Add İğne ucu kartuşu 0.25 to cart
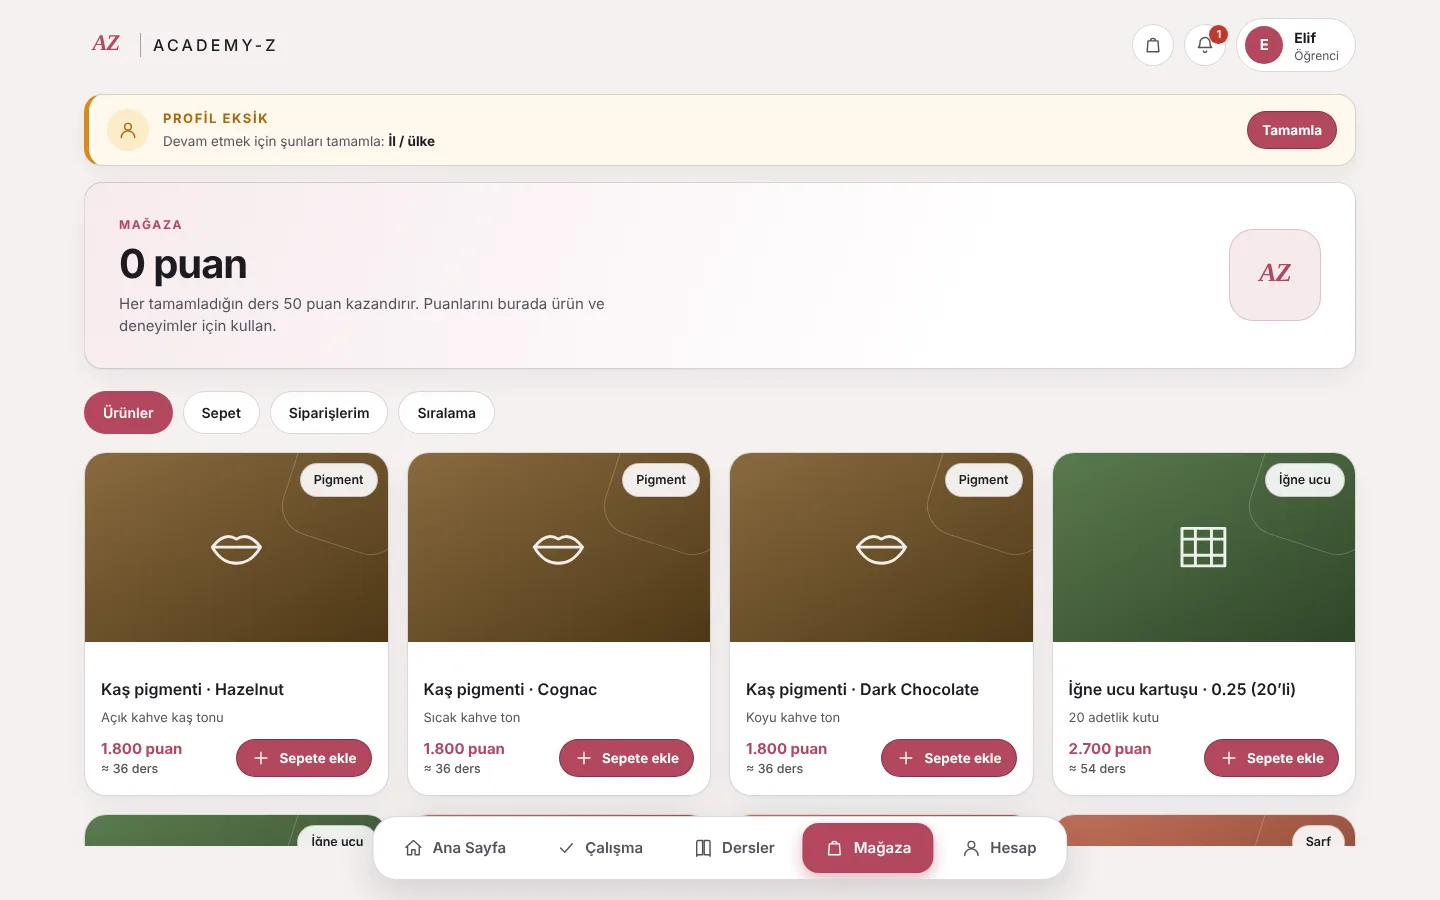The height and width of the screenshot is (900, 1440). click(x=1271, y=758)
